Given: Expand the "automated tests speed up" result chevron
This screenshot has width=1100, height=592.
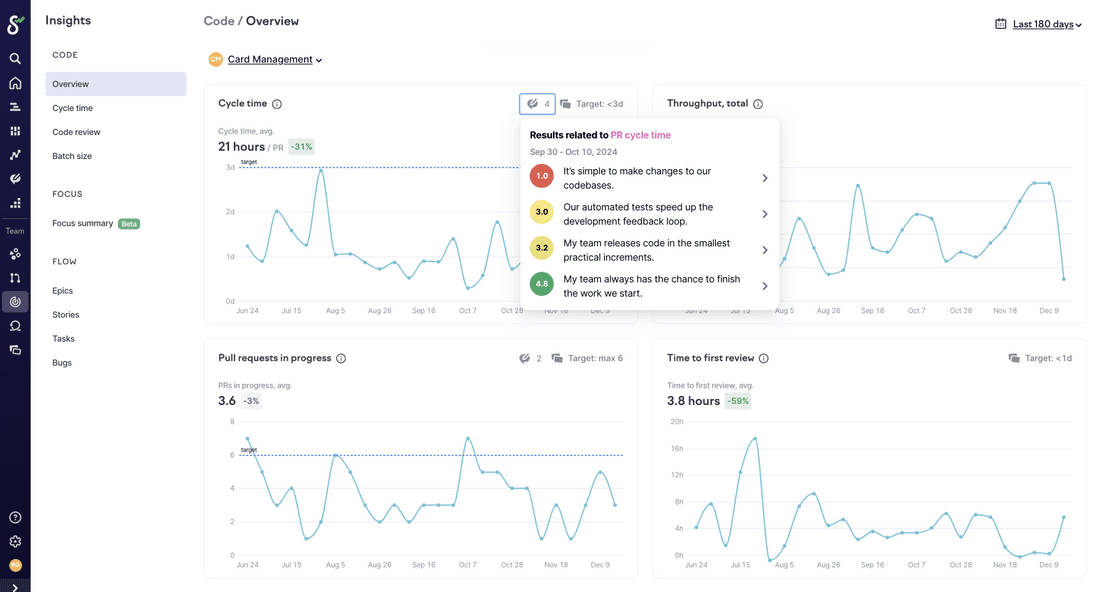Looking at the screenshot, I should point(765,214).
